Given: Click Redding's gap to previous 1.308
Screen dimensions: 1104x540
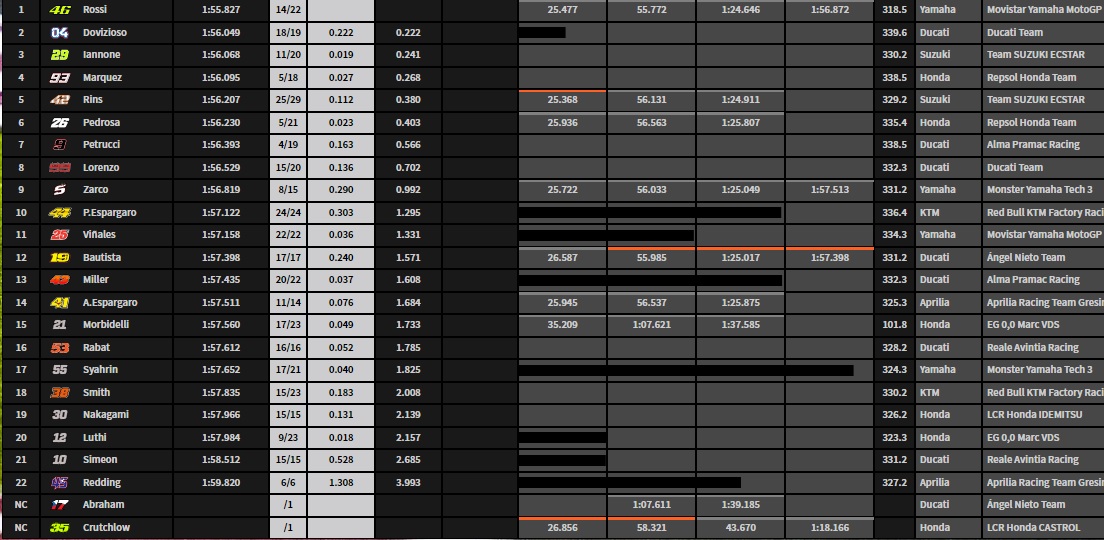Looking at the screenshot, I should 341,482.
